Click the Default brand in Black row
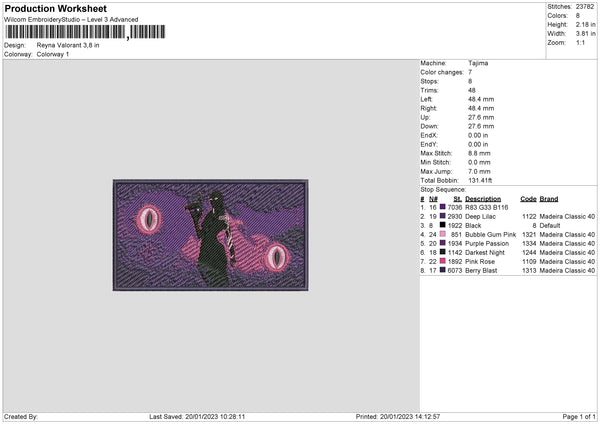 pos(550,225)
